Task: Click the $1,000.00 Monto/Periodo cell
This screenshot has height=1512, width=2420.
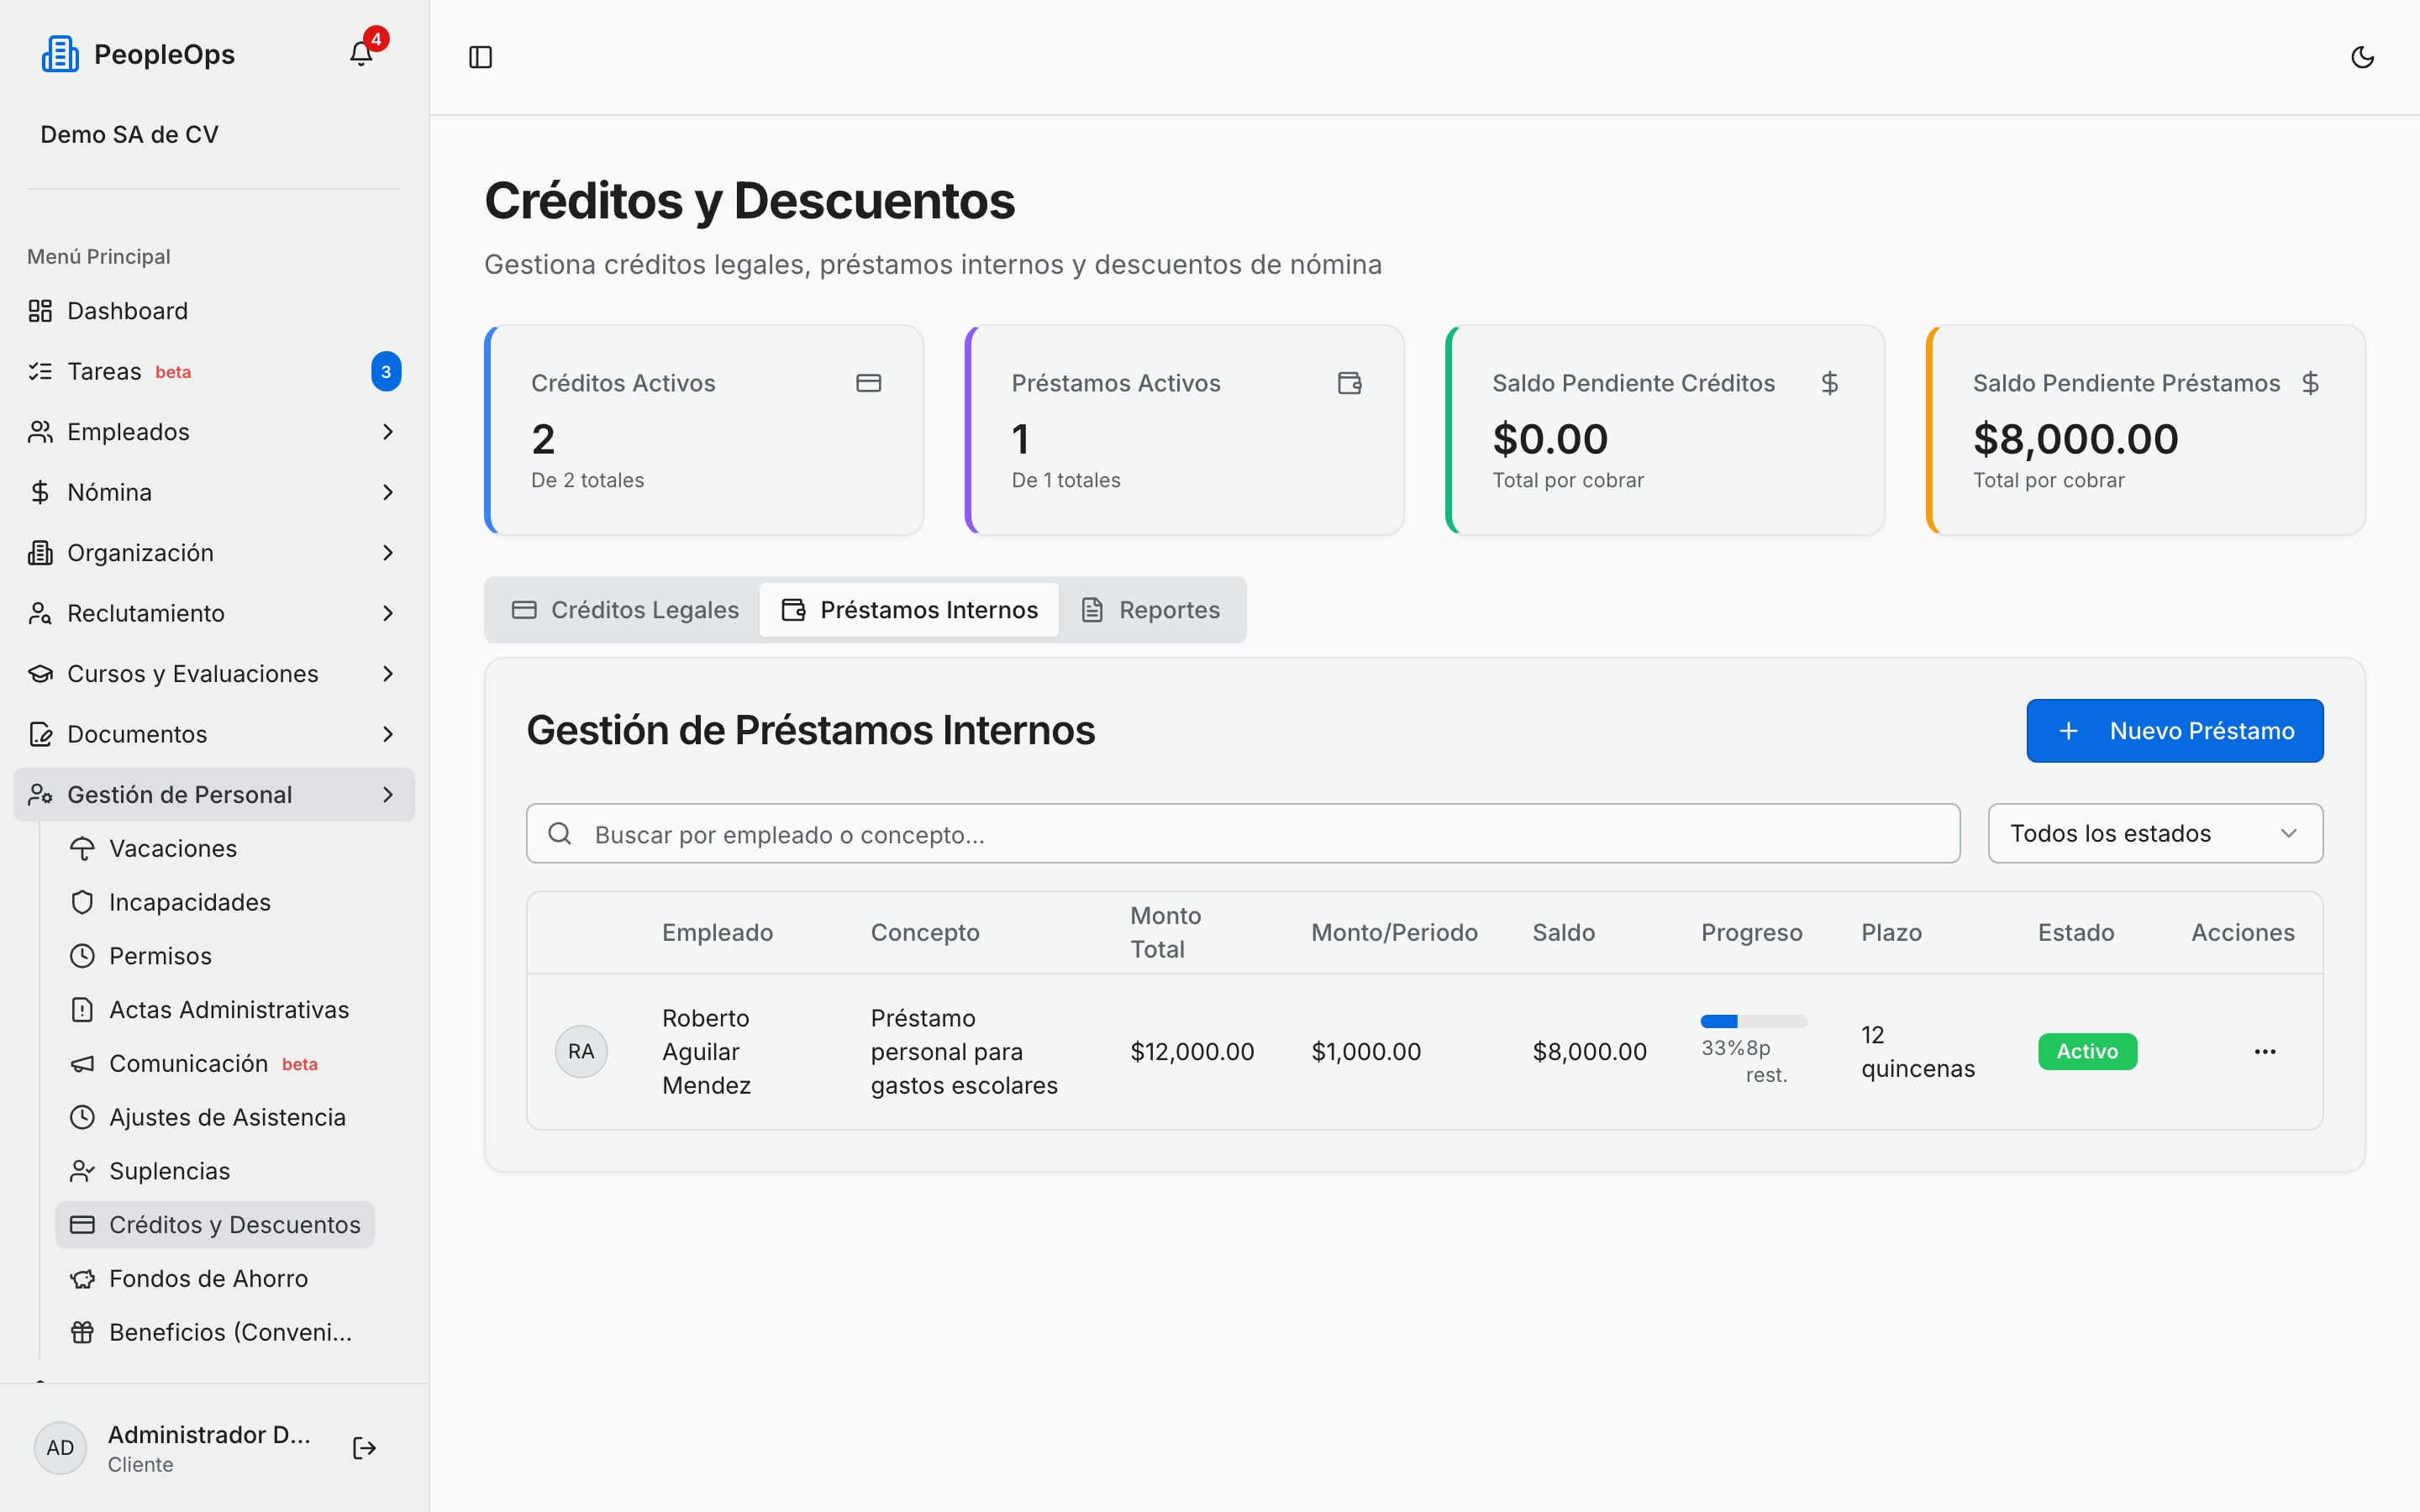Action: coord(1366,1052)
